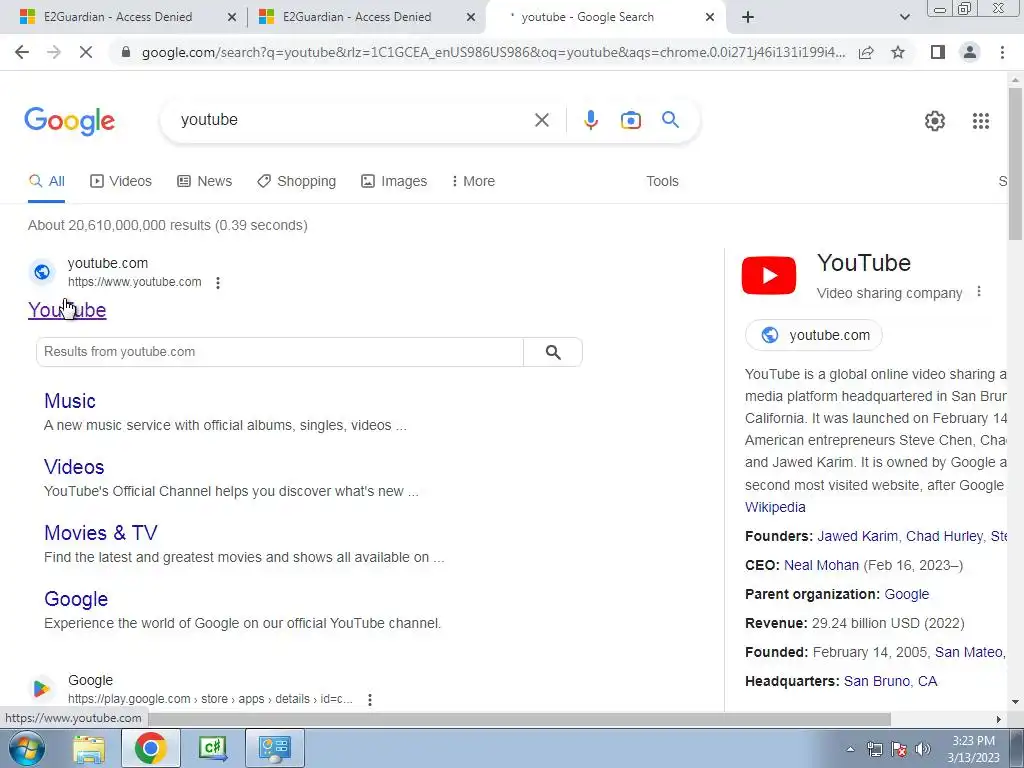The width and height of the screenshot is (1024, 768).
Task: Stop loading the page
Action: [x=86, y=52]
